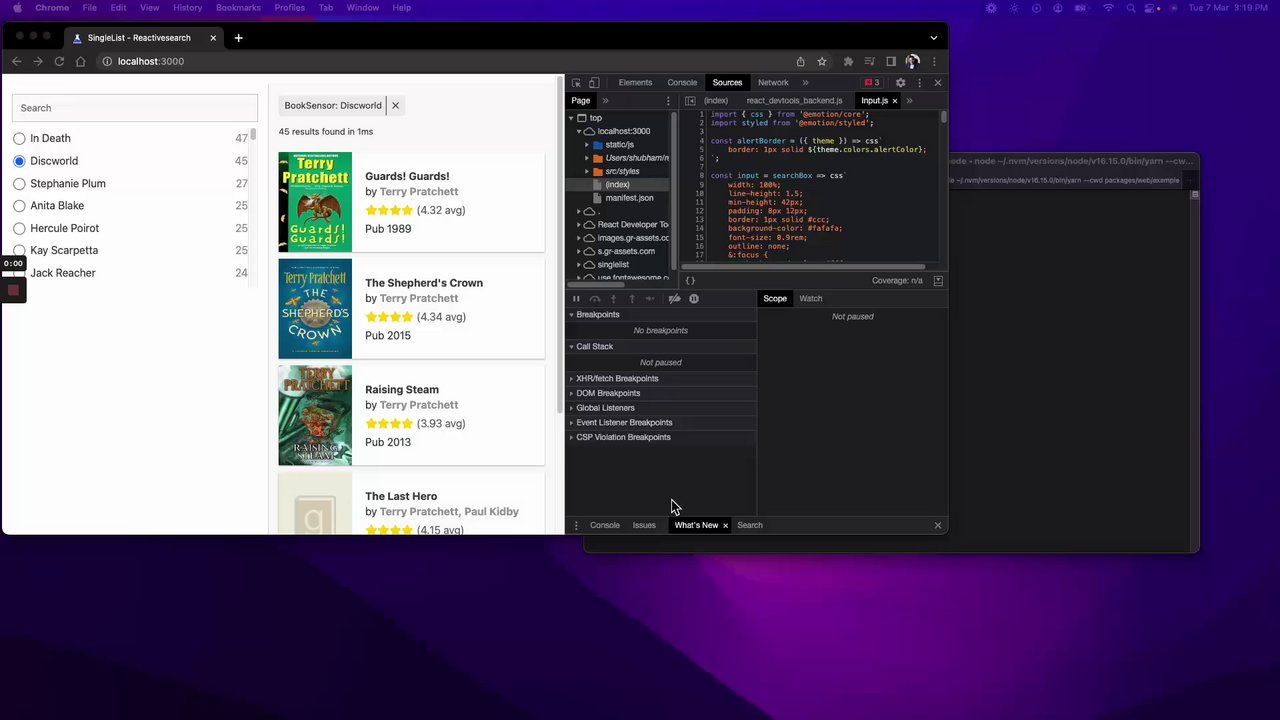Deactivate breakpoints with the slashed icon

pos(674,299)
